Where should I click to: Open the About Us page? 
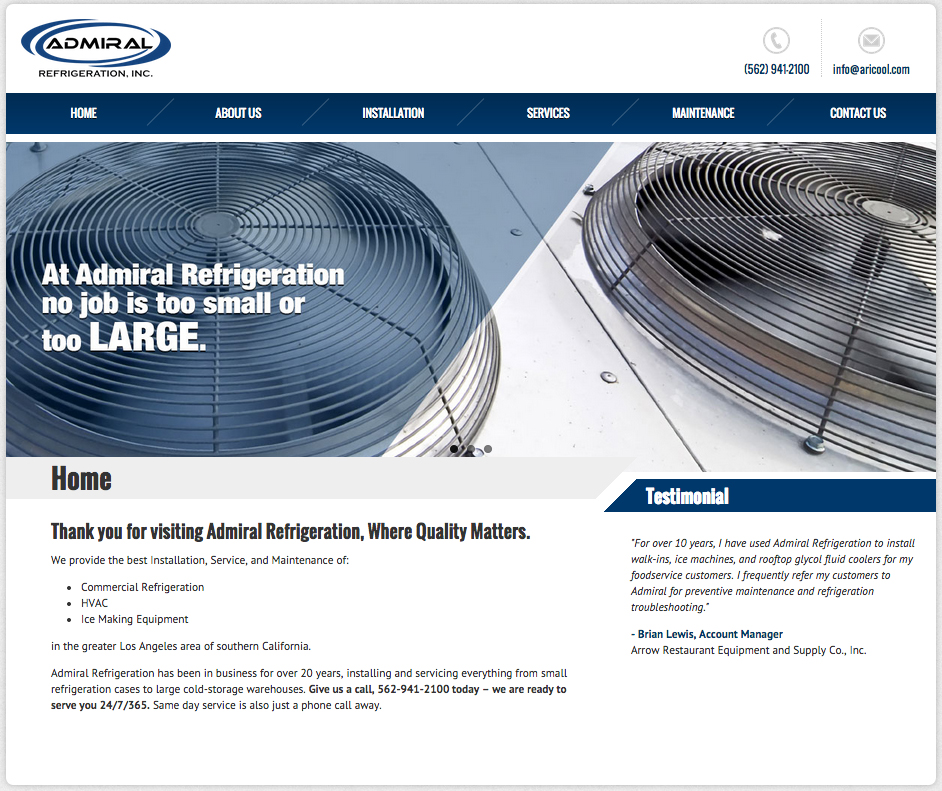coord(239,113)
